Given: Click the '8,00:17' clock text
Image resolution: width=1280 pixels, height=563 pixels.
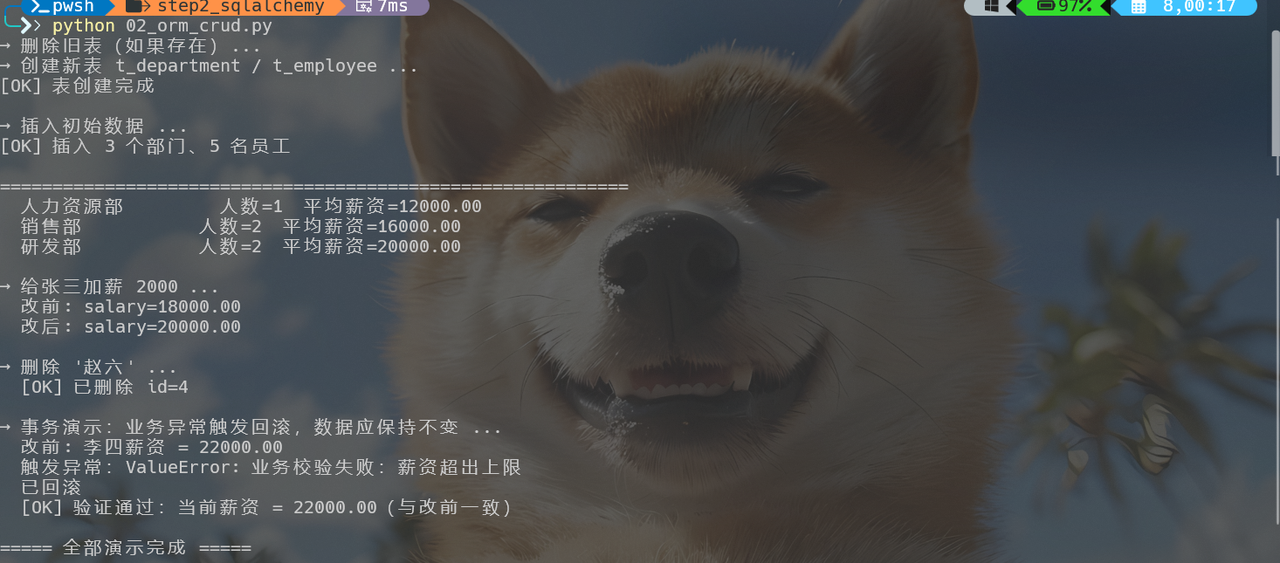Looking at the screenshot, I should (1199, 6).
